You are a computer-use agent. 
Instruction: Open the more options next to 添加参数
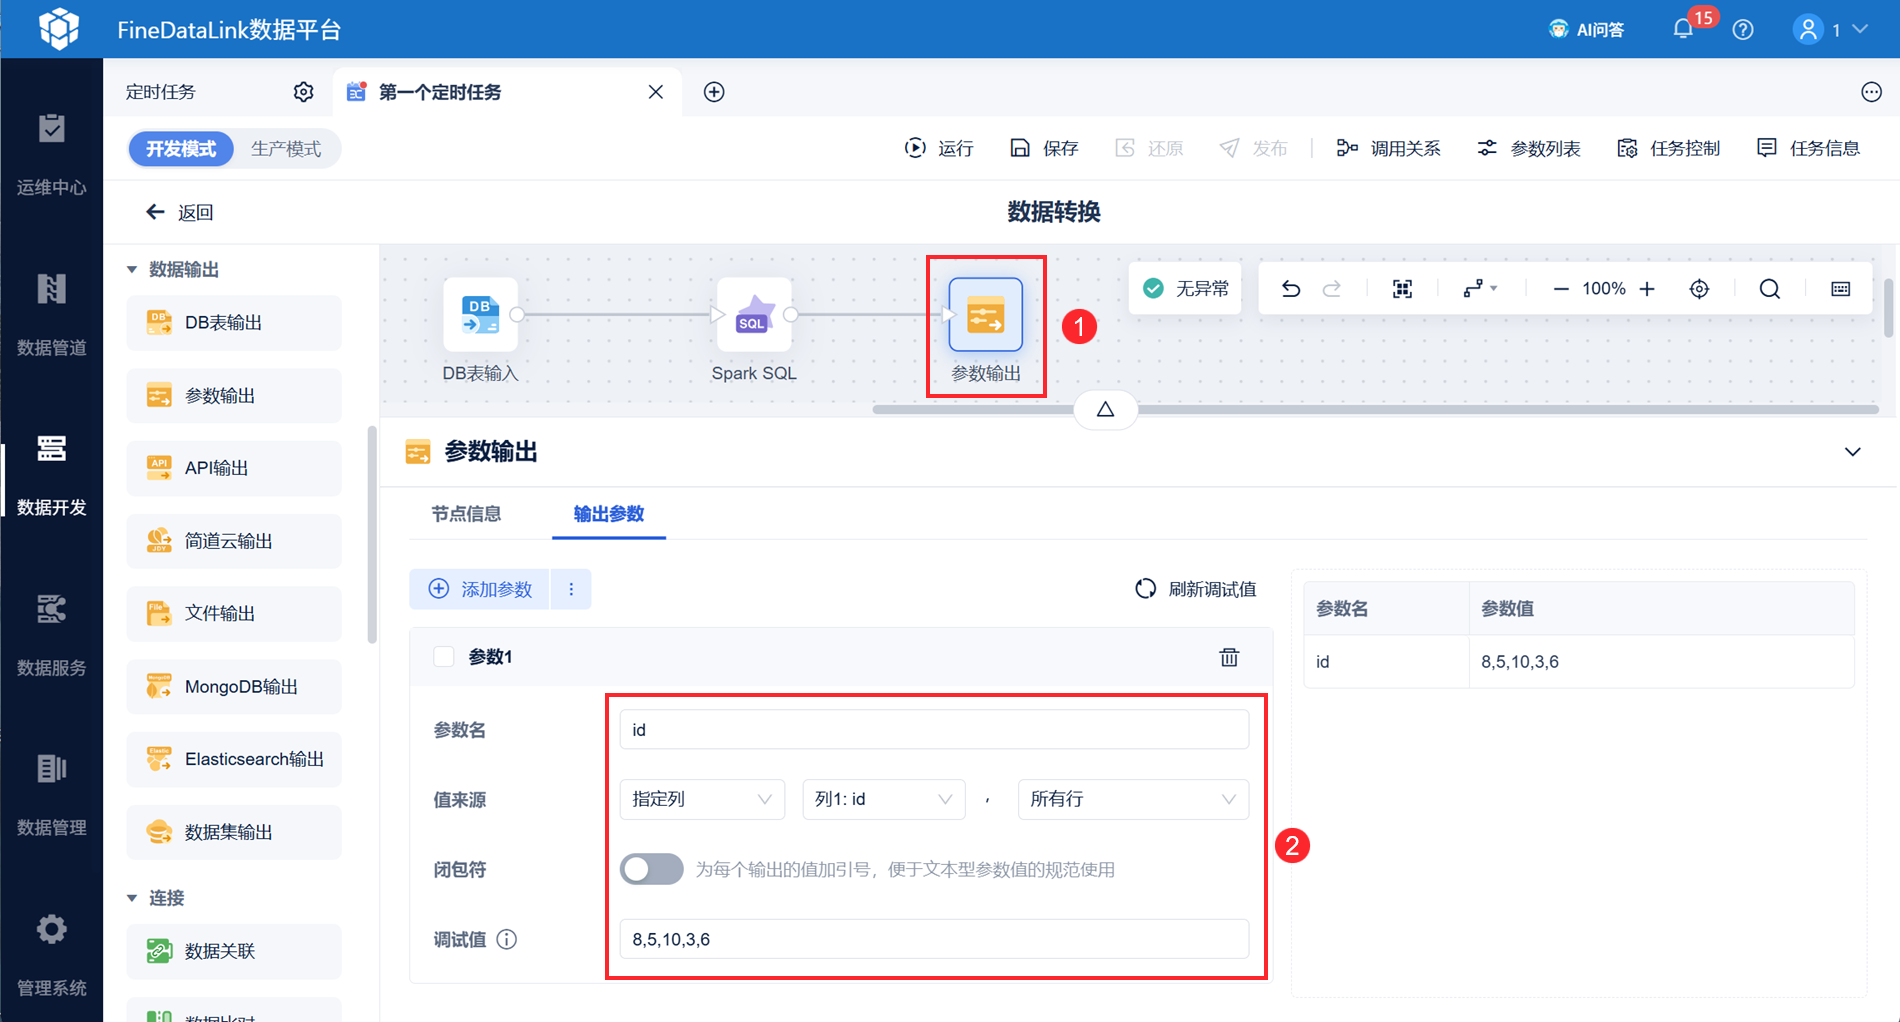(x=571, y=589)
